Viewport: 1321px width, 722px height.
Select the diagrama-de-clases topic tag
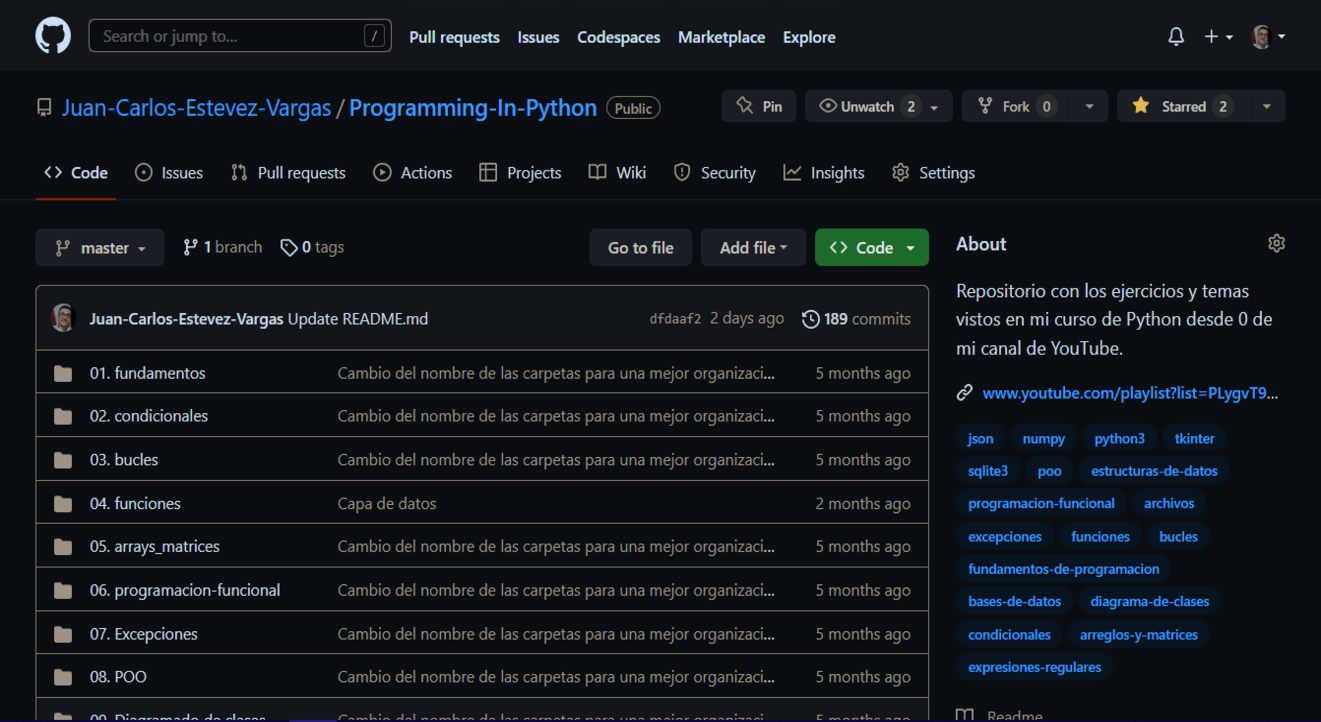click(1150, 601)
